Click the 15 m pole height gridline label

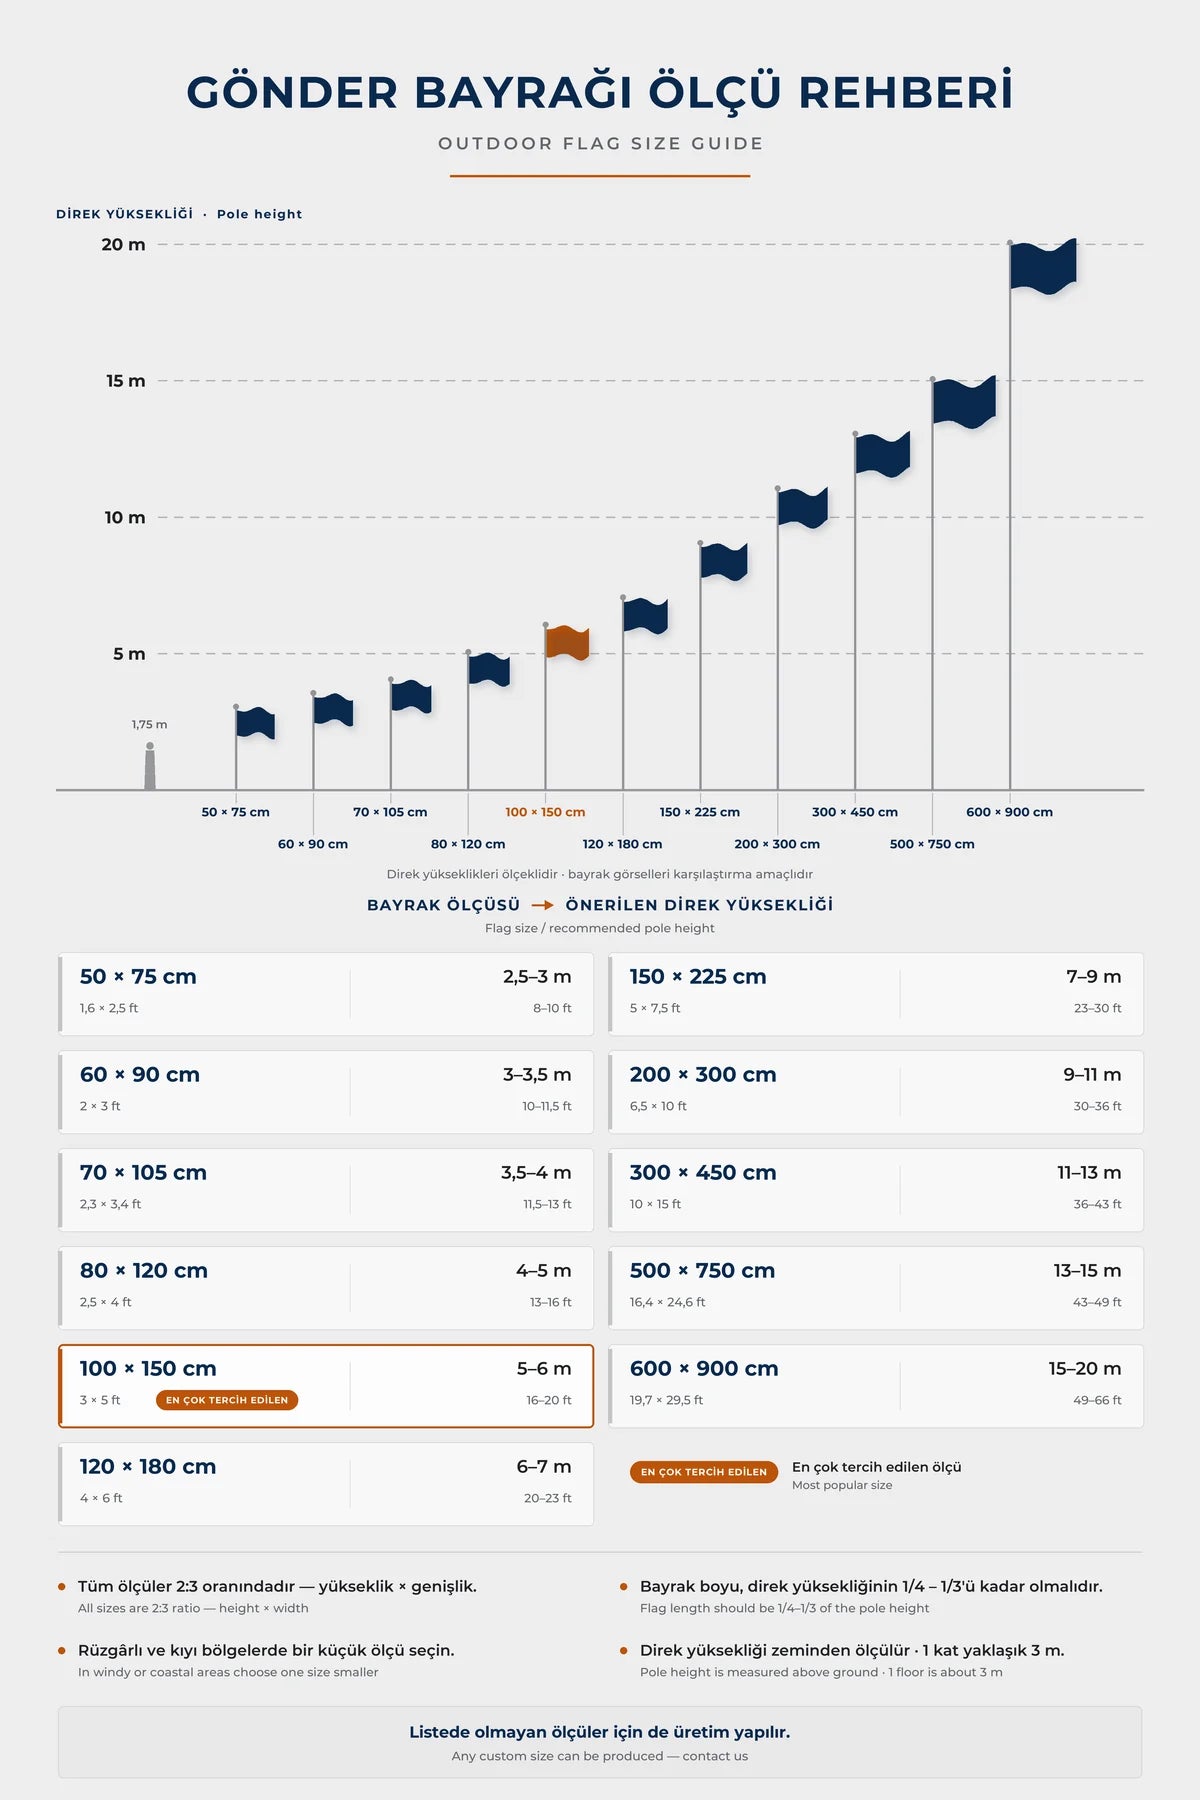(x=126, y=381)
